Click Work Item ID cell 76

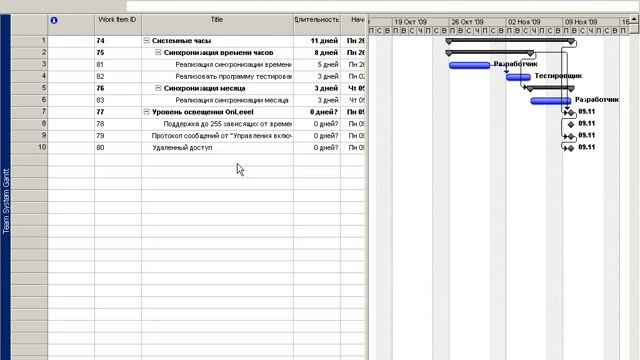(x=118, y=88)
